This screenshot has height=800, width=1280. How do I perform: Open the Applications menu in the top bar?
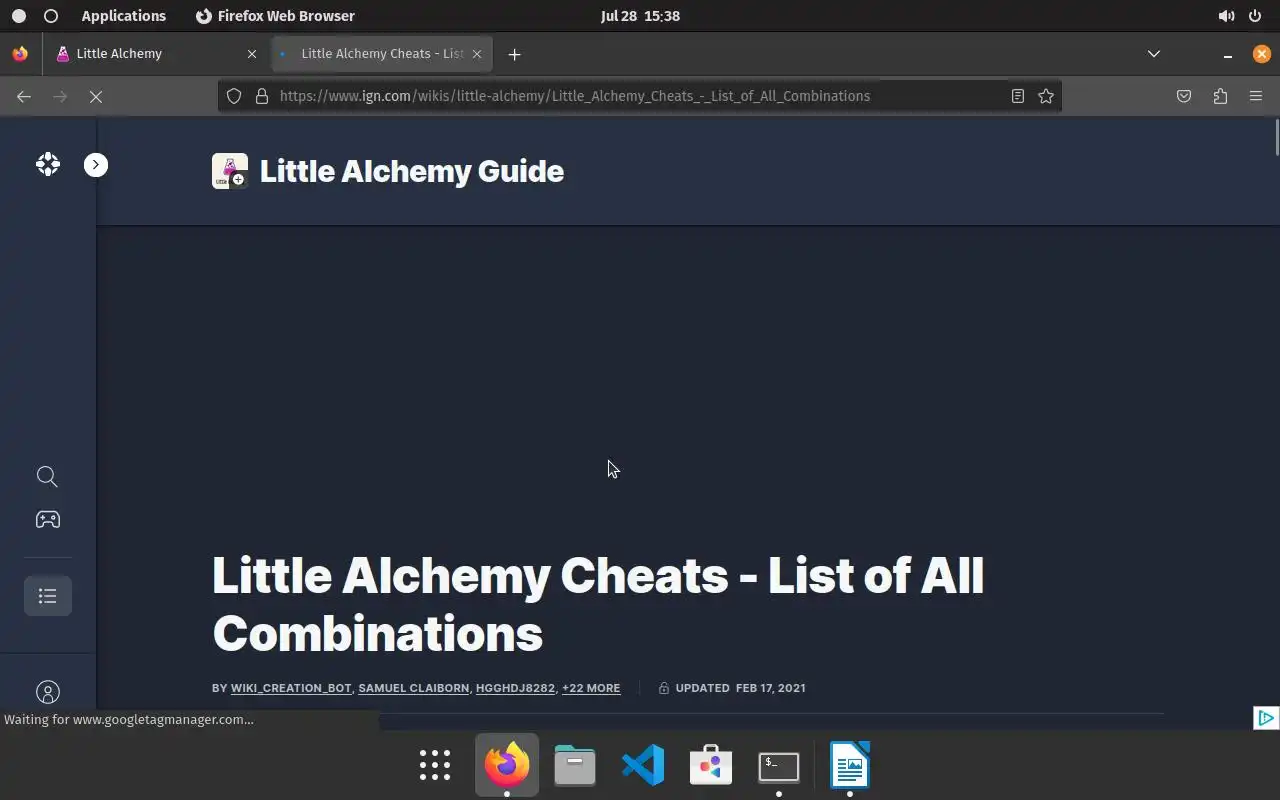[124, 16]
